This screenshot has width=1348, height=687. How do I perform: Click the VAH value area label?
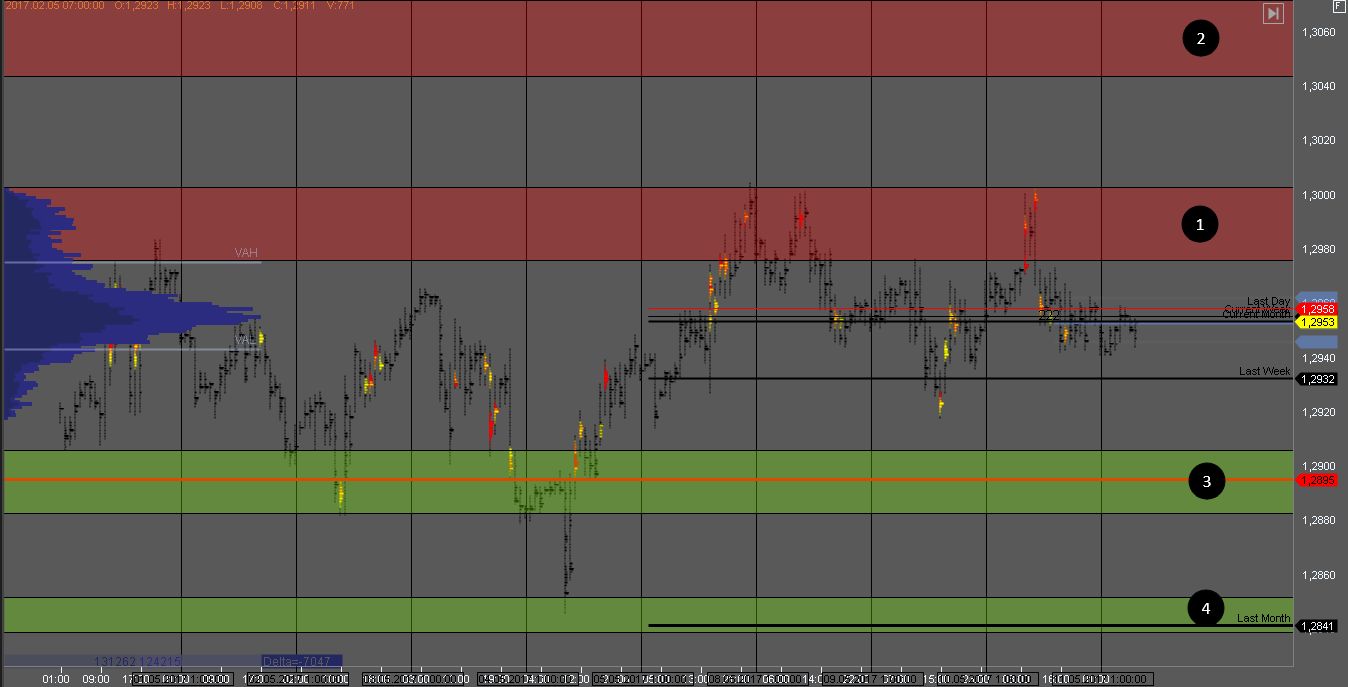246,253
